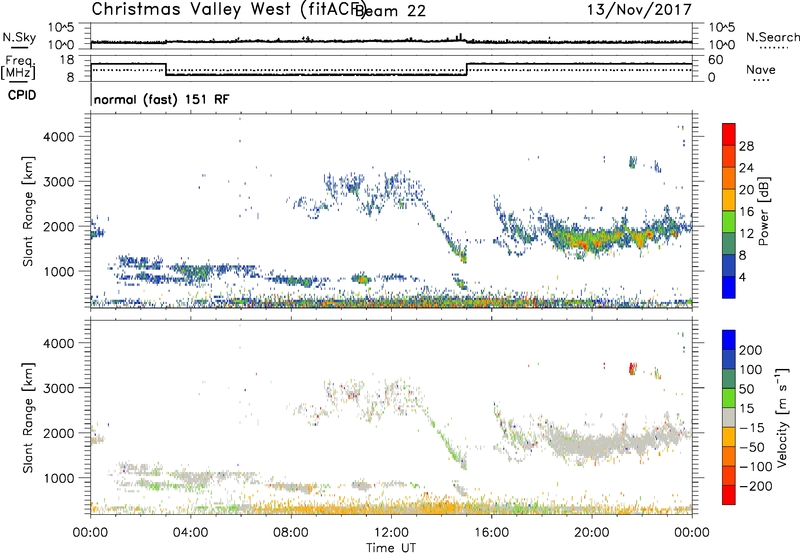Click the red top of the power color bar
Screen dimensions: 800x554
coord(729,133)
